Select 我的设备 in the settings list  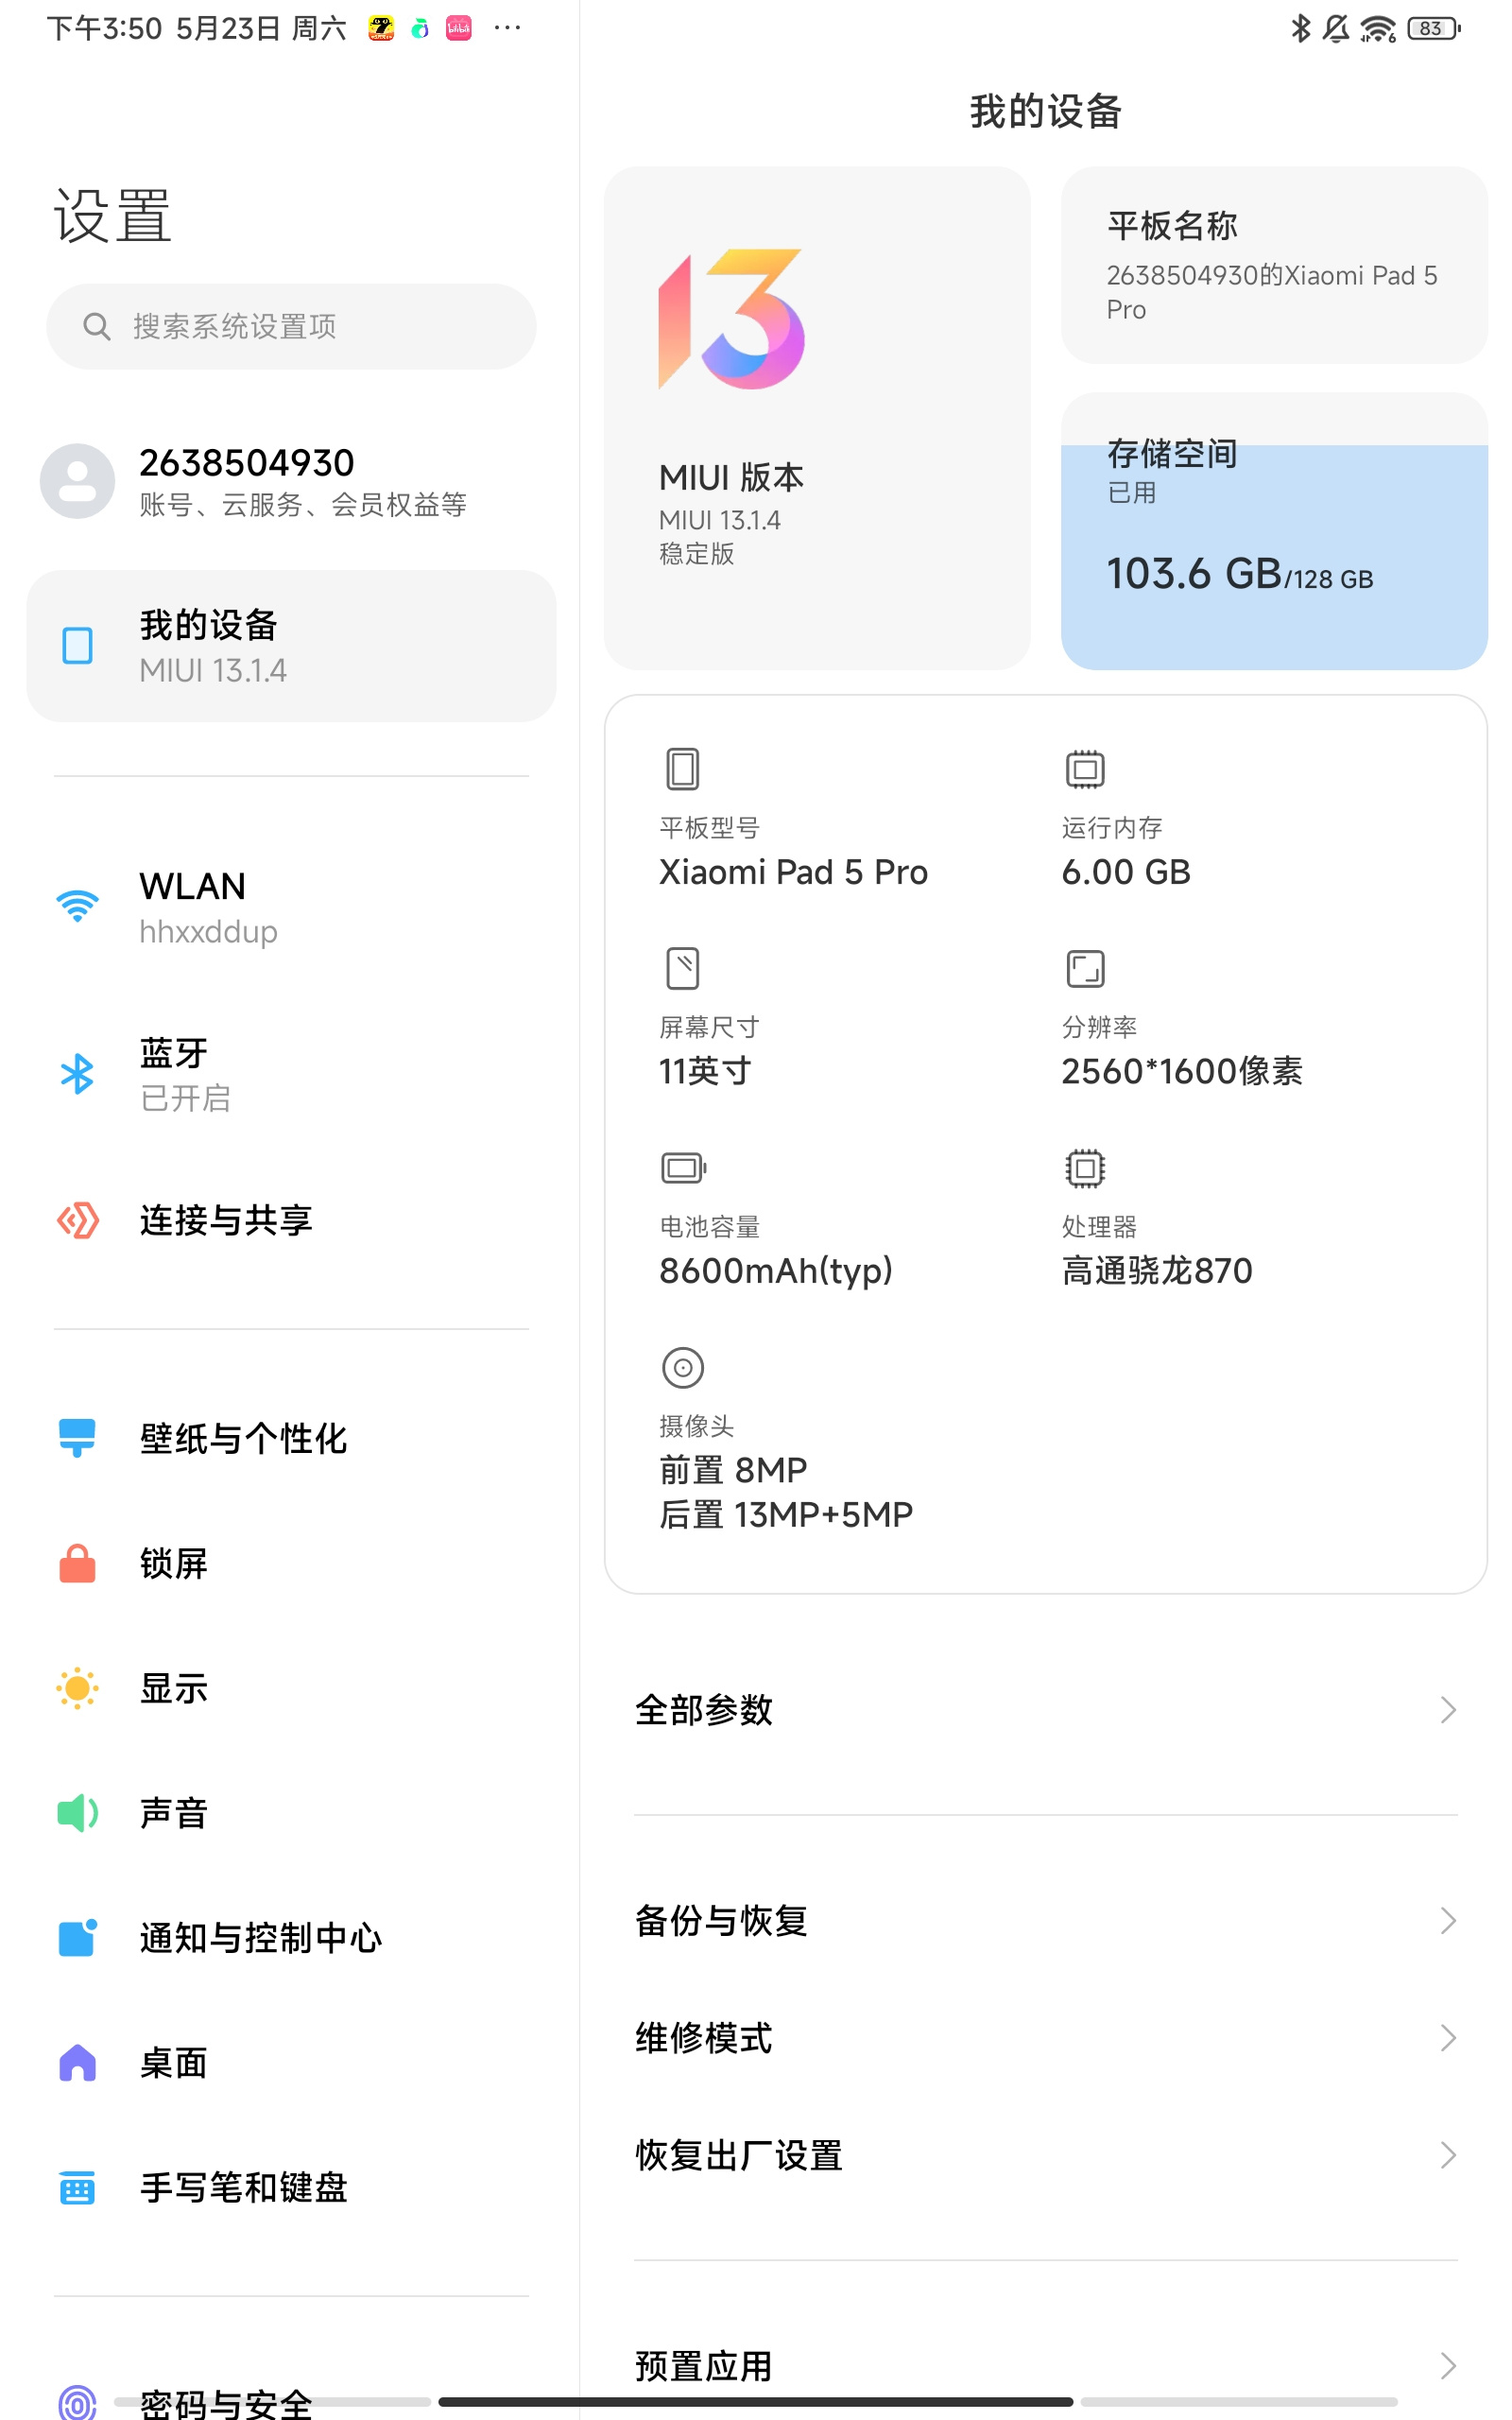[291, 646]
